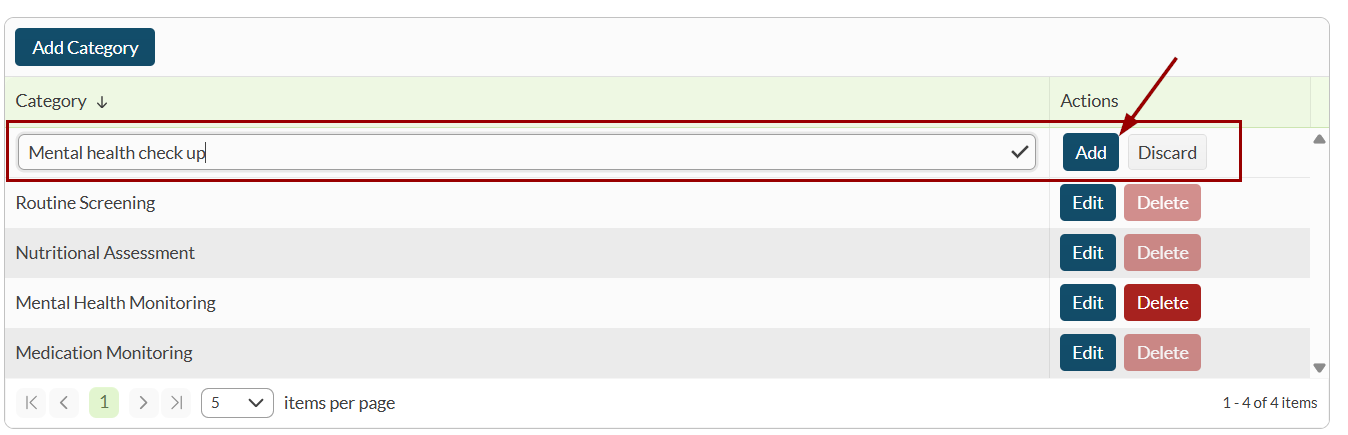Image resolution: width=1348 pixels, height=435 pixels.
Task: Click the checkmark icon in category field
Action: (x=1020, y=152)
